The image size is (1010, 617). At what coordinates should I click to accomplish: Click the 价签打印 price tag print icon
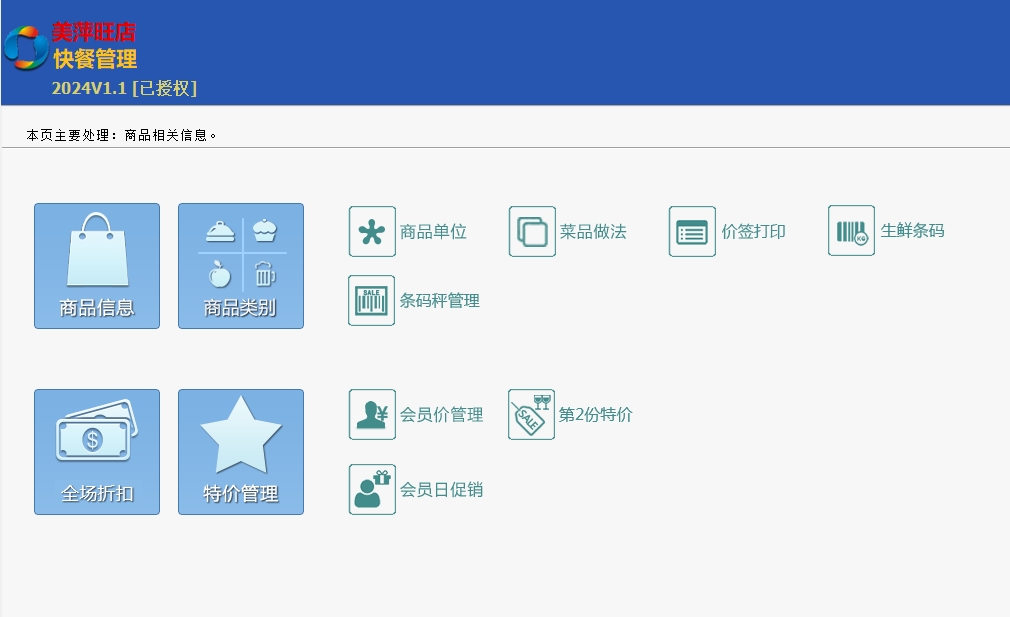(692, 231)
